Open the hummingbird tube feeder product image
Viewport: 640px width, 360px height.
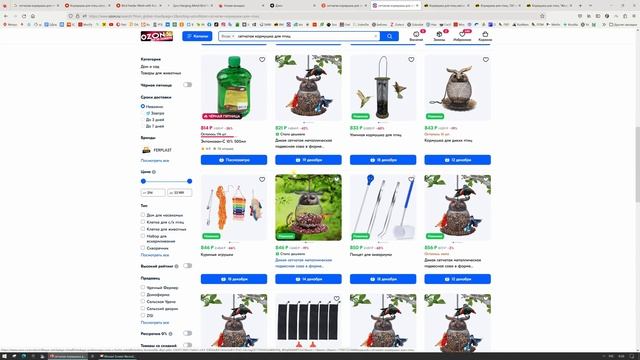383,87
